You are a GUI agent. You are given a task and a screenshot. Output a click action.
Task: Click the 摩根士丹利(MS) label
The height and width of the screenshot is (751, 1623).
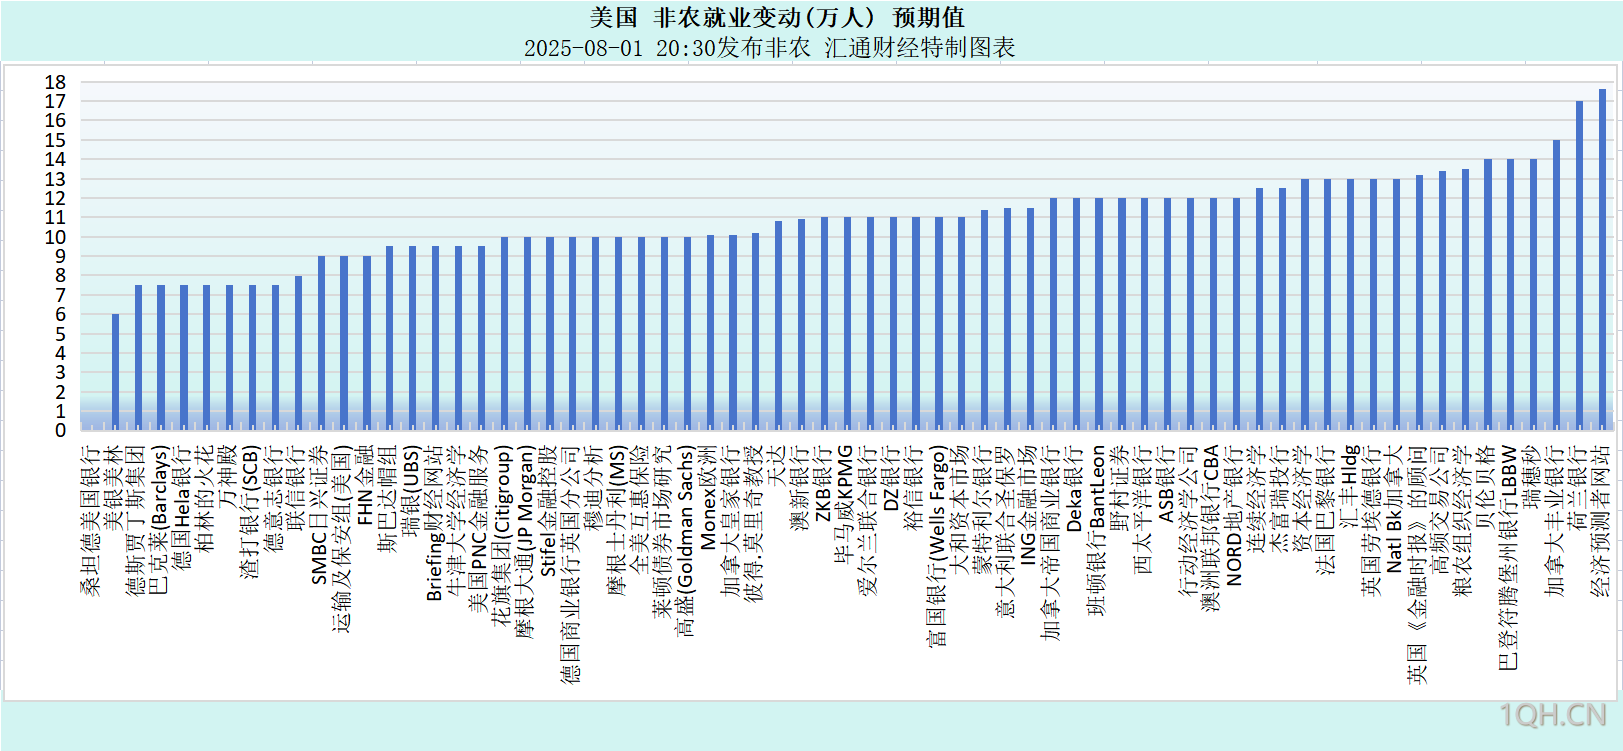pos(618,520)
